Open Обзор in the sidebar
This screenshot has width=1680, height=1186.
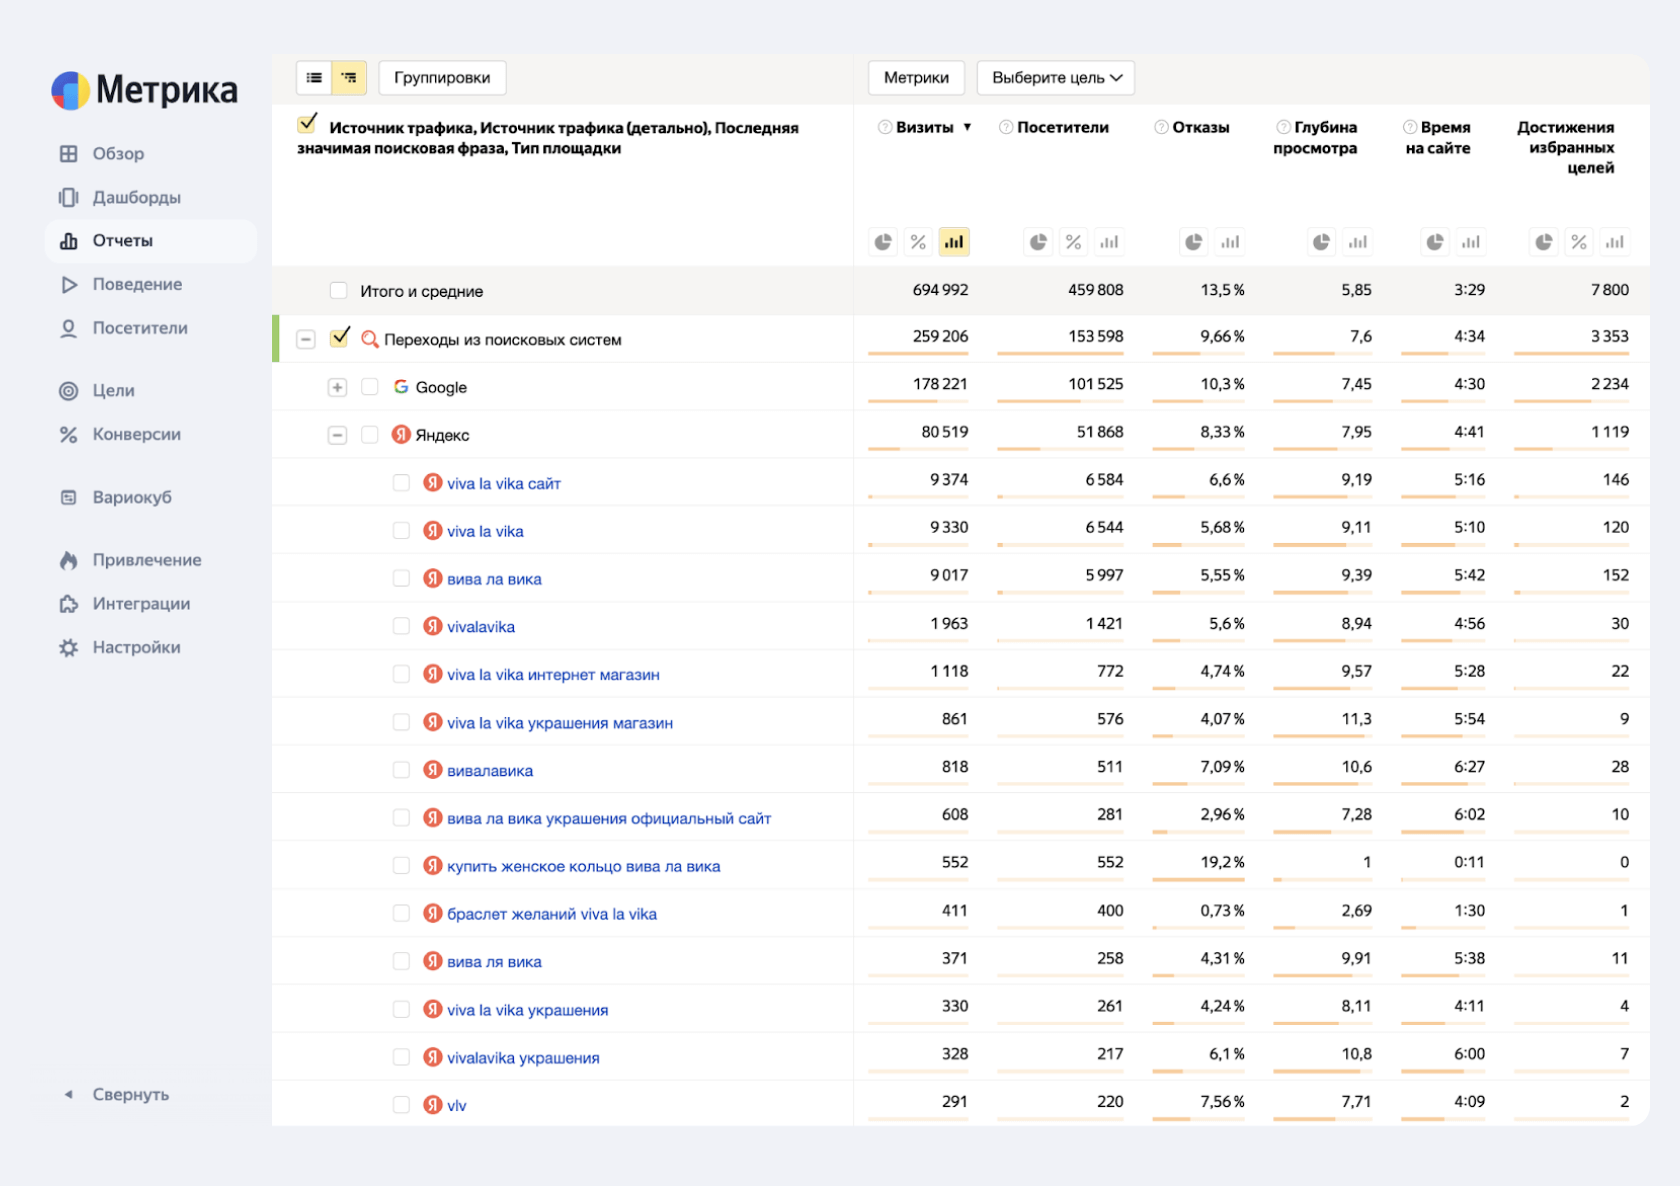102,153
